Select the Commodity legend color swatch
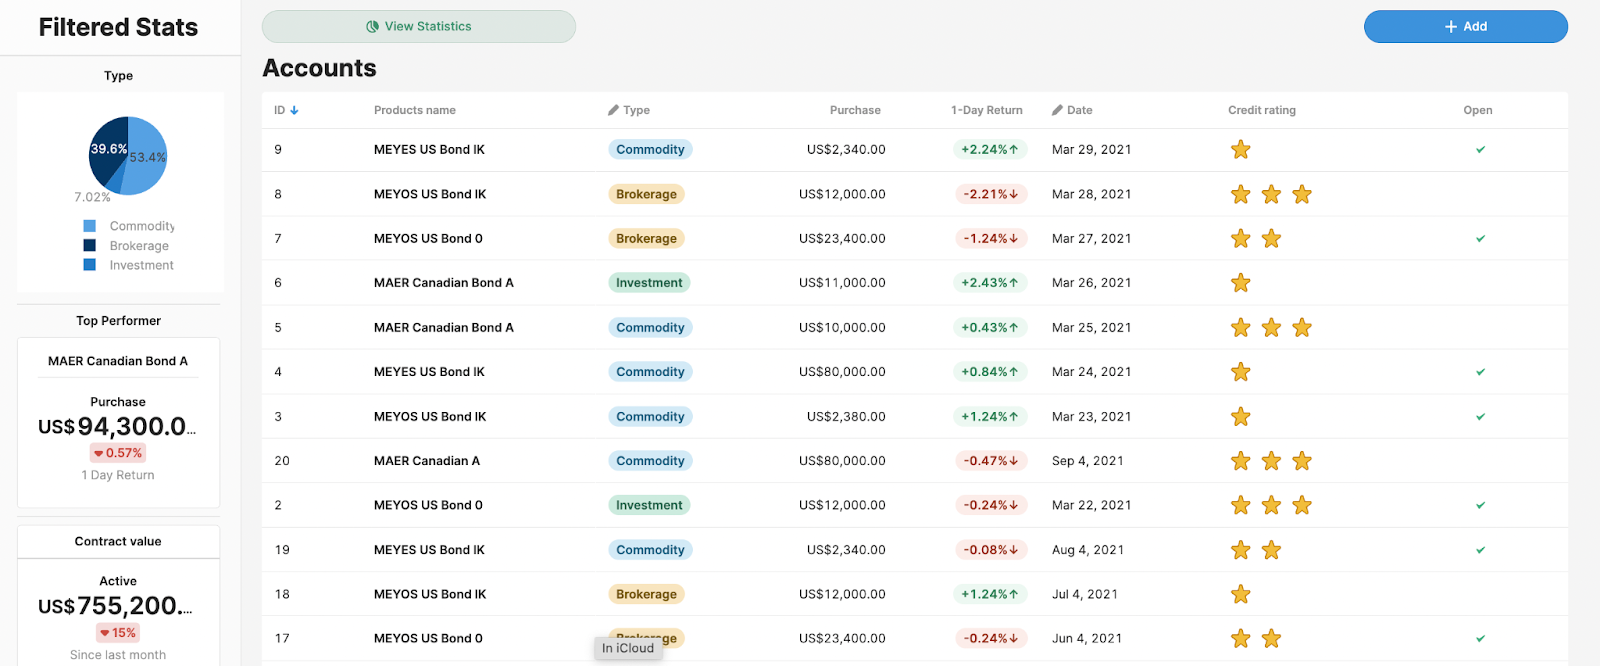Screen dimensions: 1600x666 [89, 226]
